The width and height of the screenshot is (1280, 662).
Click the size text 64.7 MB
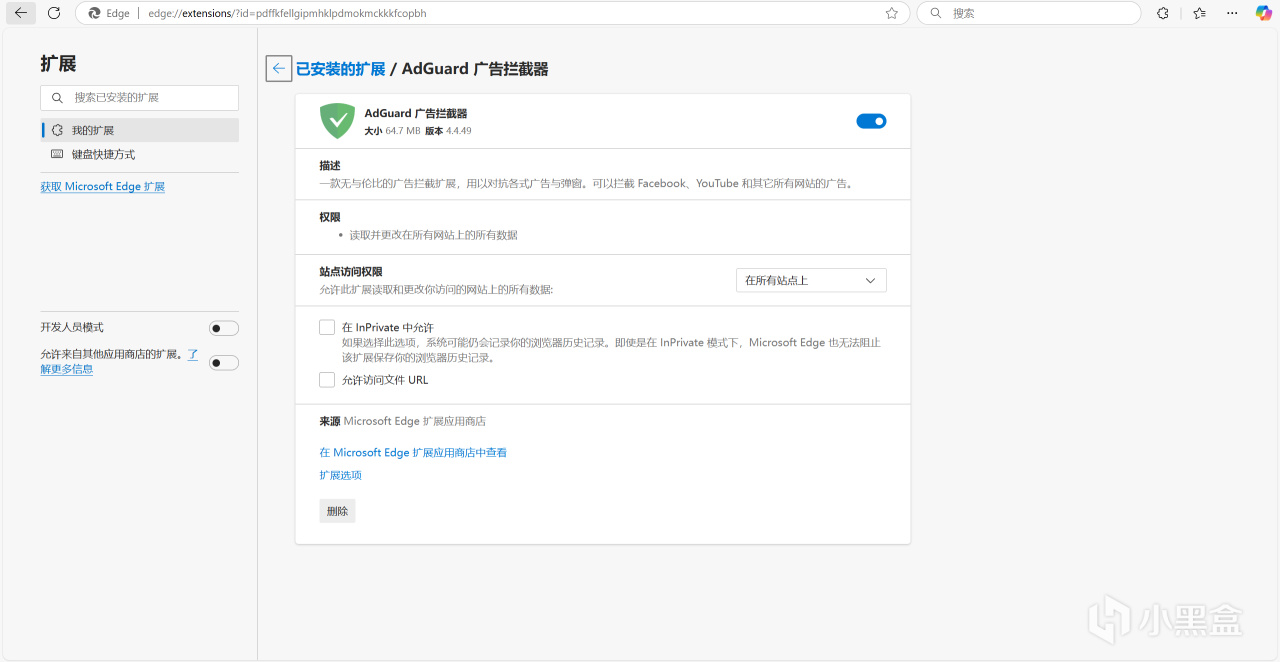(403, 131)
